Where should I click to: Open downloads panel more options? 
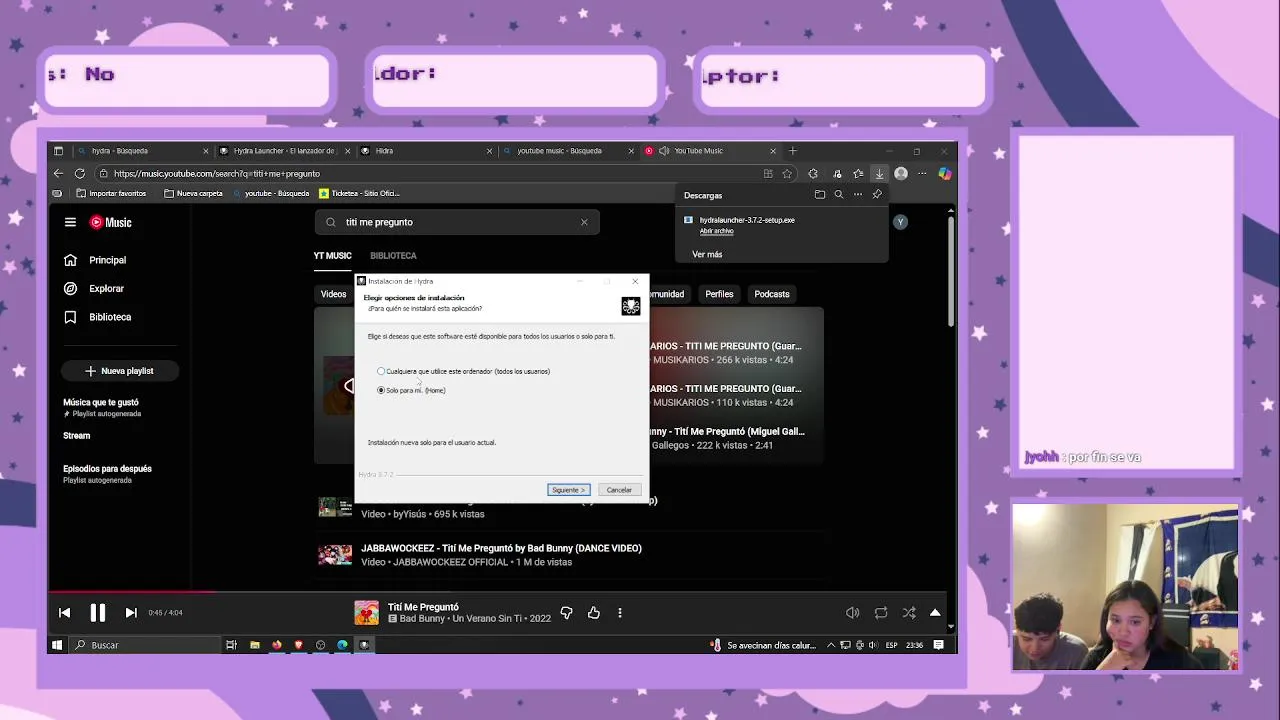[858, 195]
